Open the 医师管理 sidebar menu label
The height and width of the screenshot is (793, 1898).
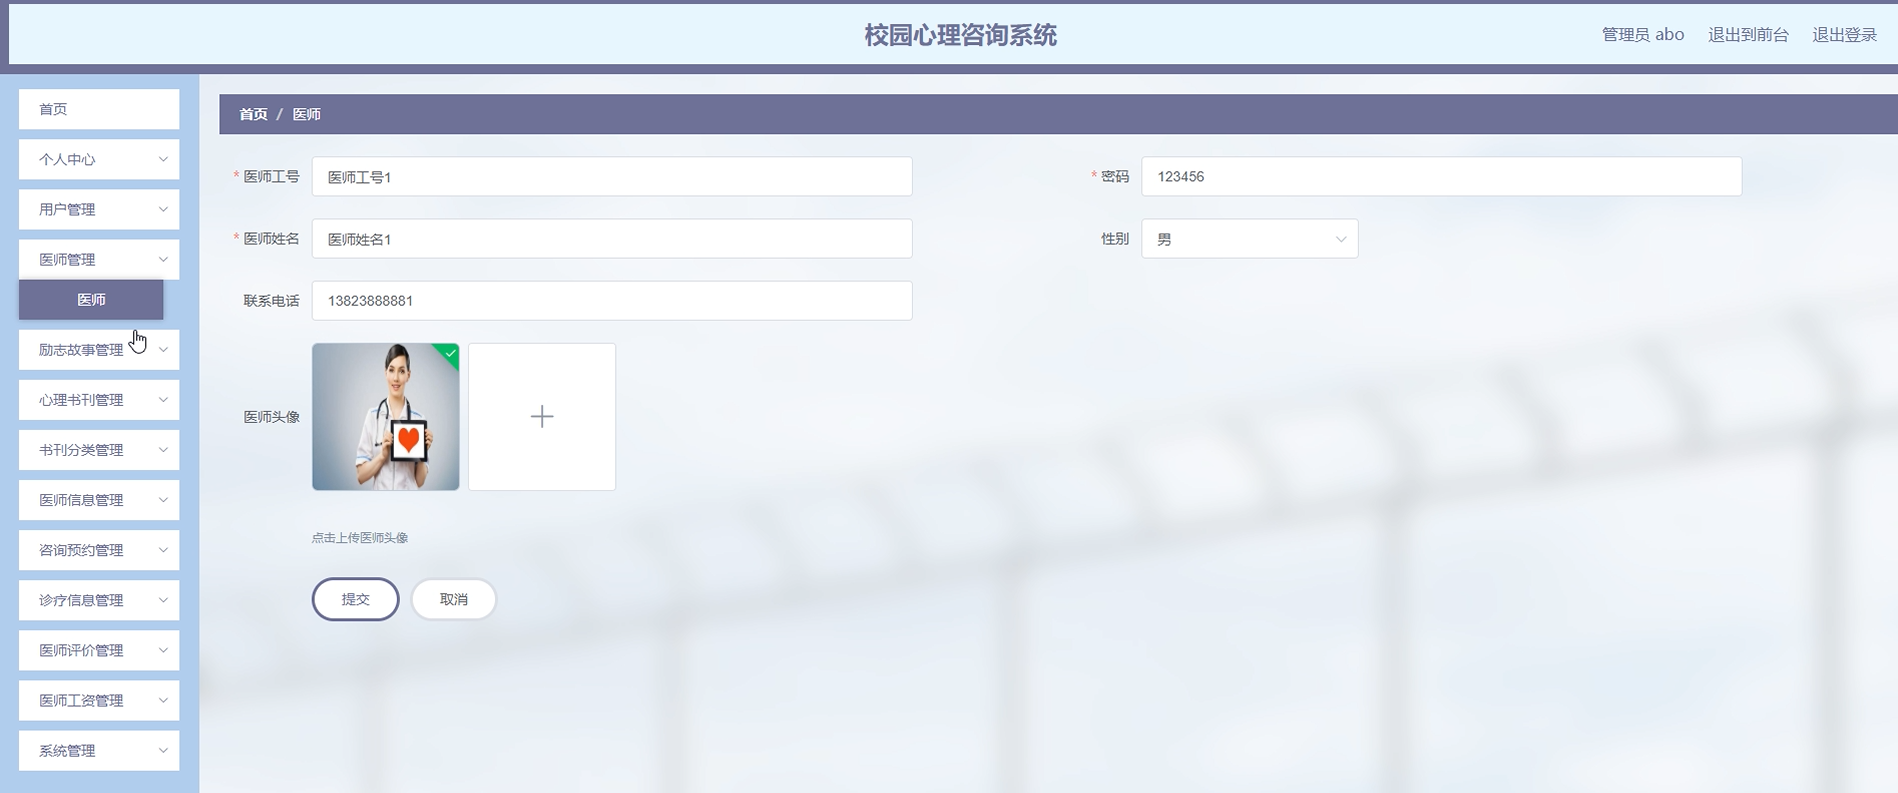67,259
